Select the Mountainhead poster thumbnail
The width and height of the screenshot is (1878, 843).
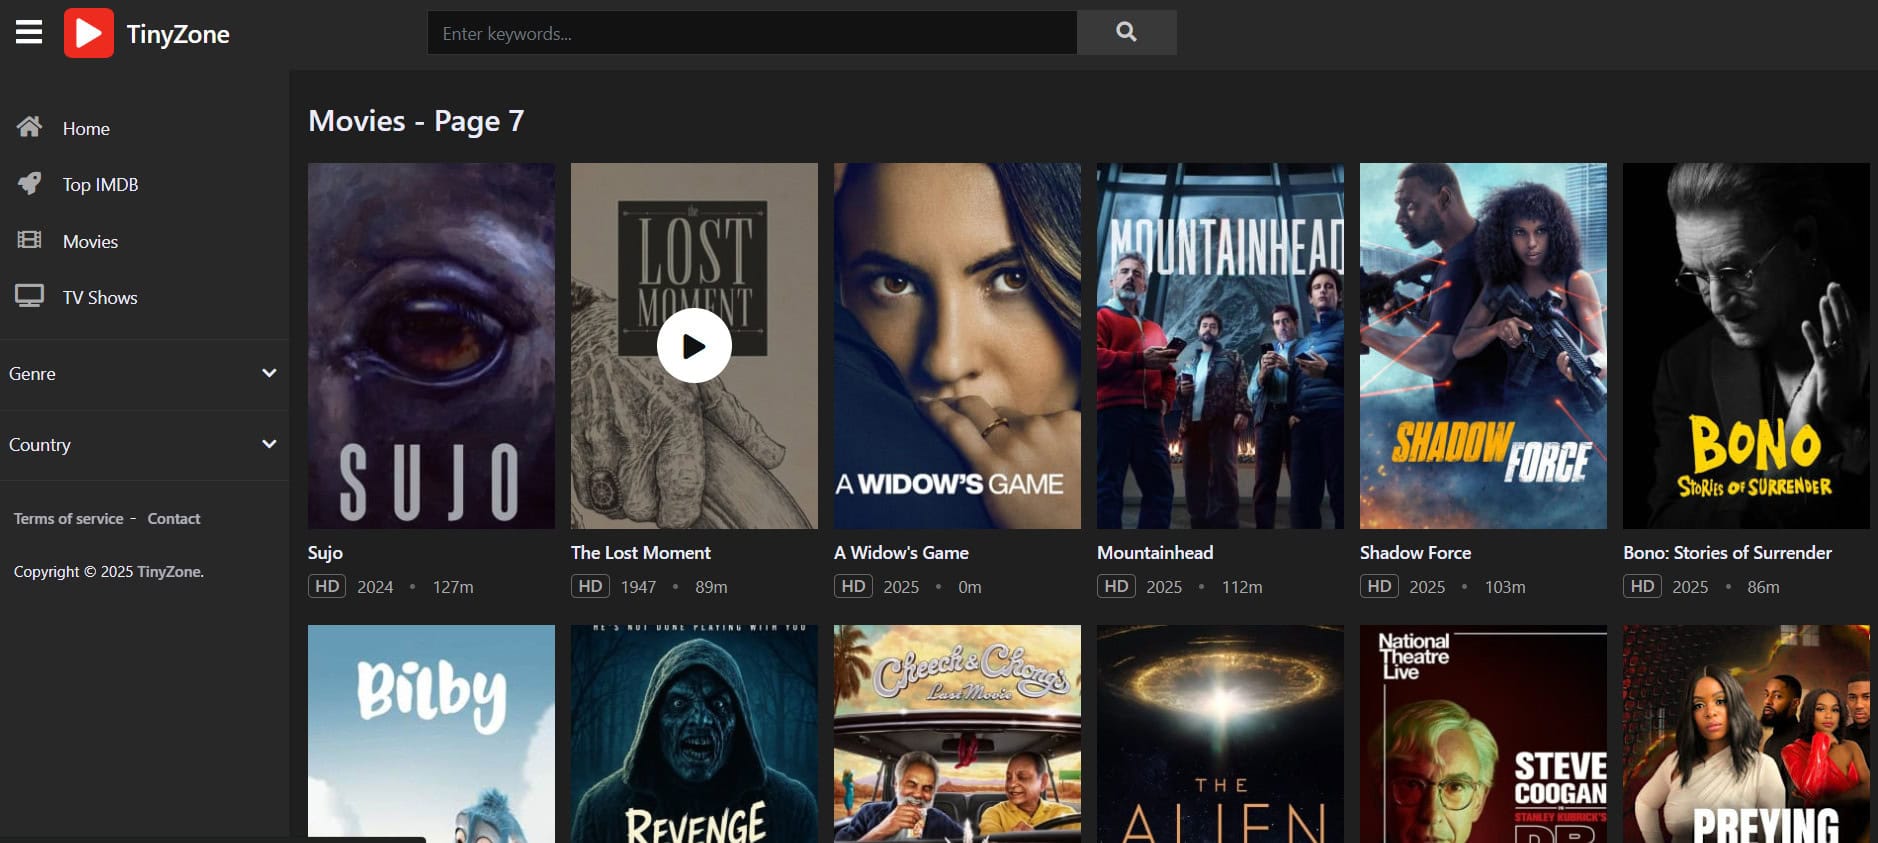click(1220, 345)
